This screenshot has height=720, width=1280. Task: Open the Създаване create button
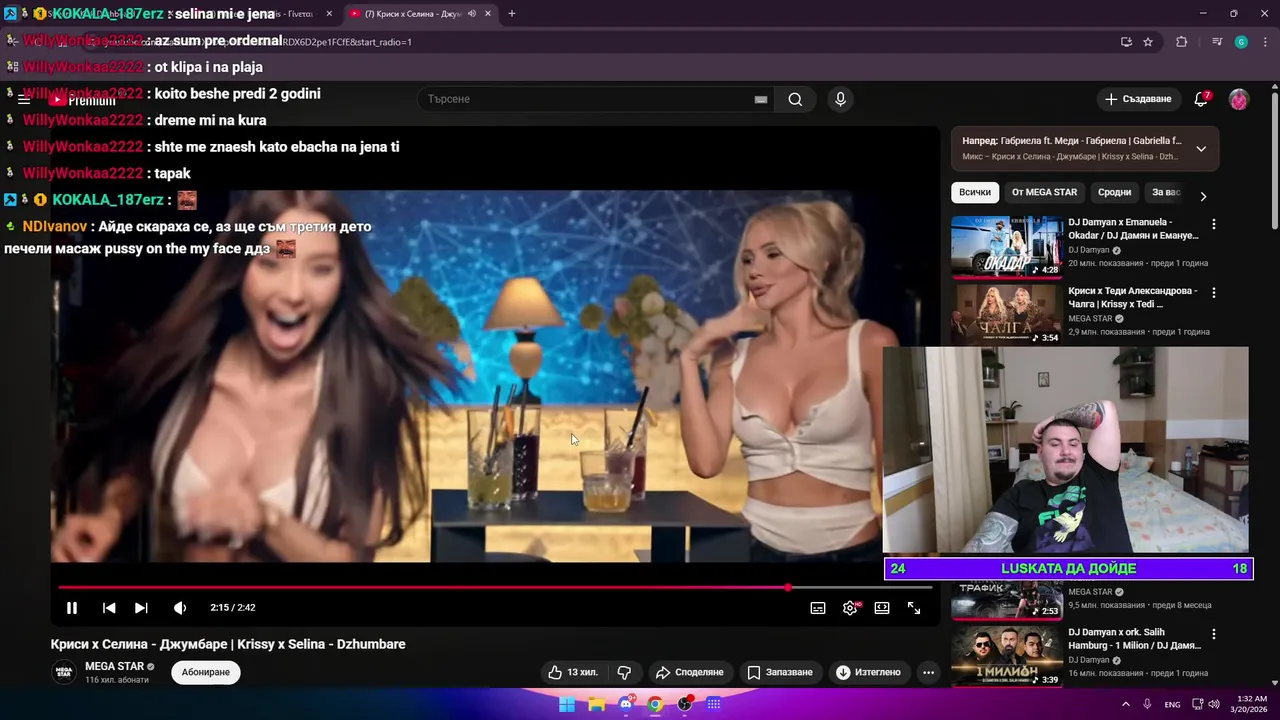pyautogui.click(x=1138, y=99)
